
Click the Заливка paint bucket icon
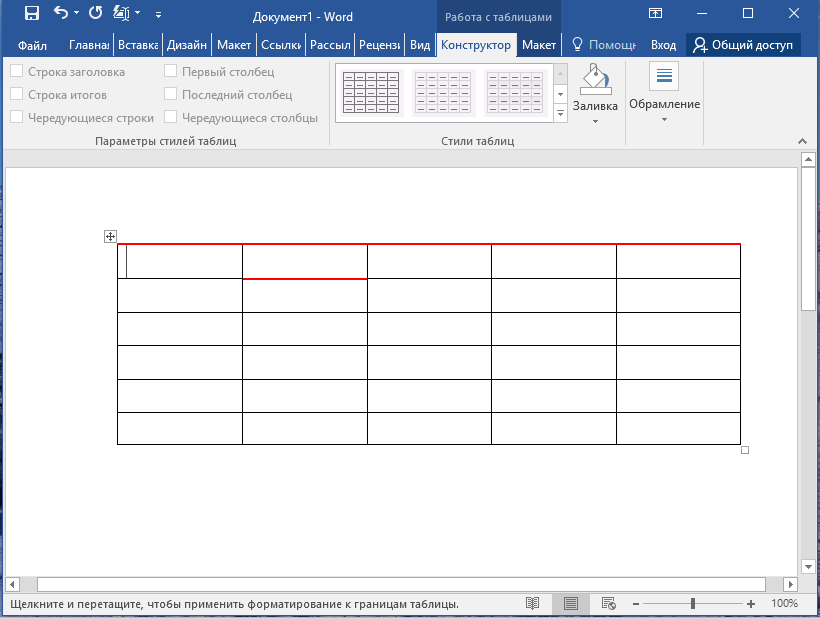point(595,79)
